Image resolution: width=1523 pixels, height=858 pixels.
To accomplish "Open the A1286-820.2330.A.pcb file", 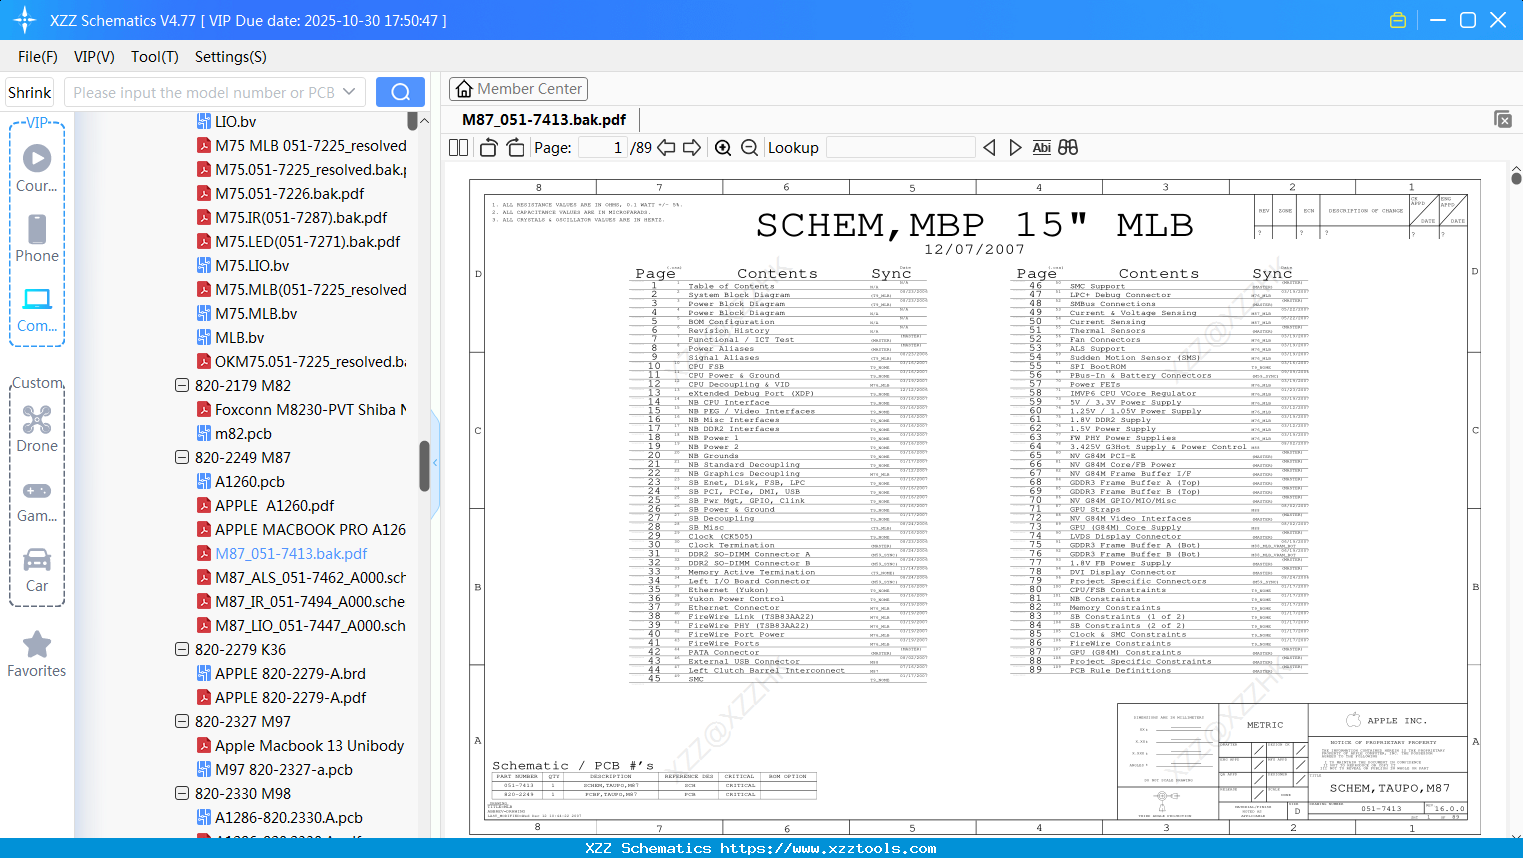I will 289,817.
